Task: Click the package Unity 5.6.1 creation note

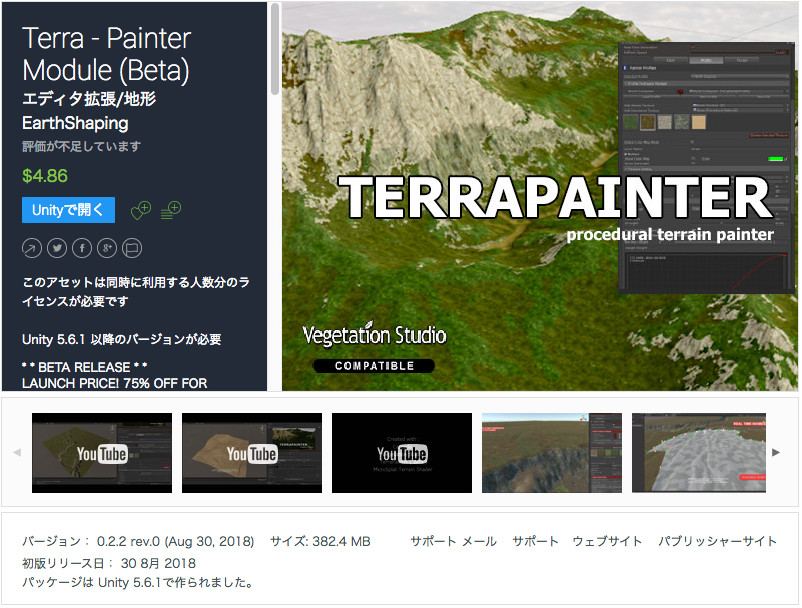Action: 138,582
